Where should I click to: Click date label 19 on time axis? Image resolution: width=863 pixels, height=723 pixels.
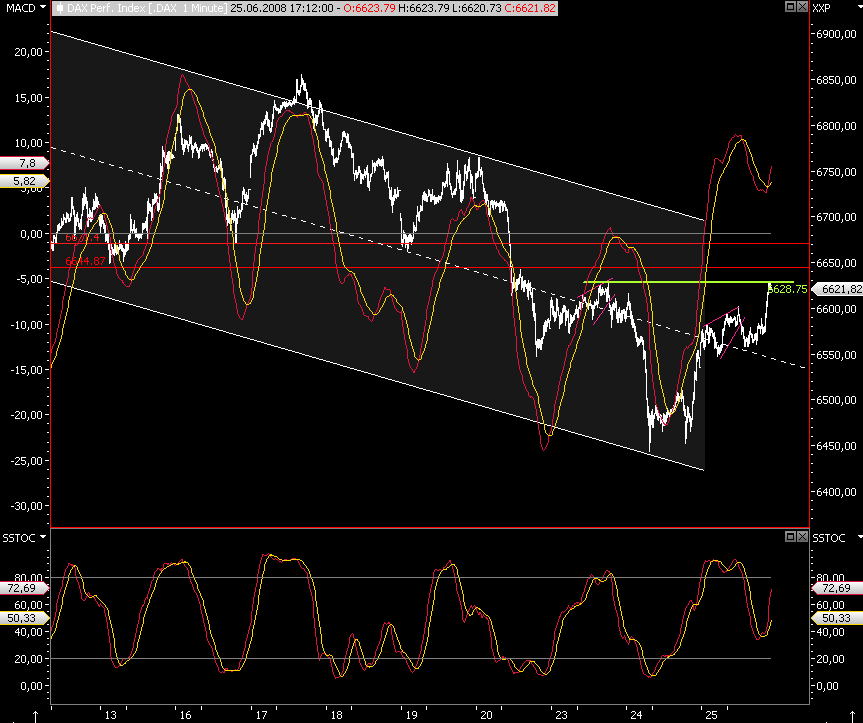[x=411, y=715]
